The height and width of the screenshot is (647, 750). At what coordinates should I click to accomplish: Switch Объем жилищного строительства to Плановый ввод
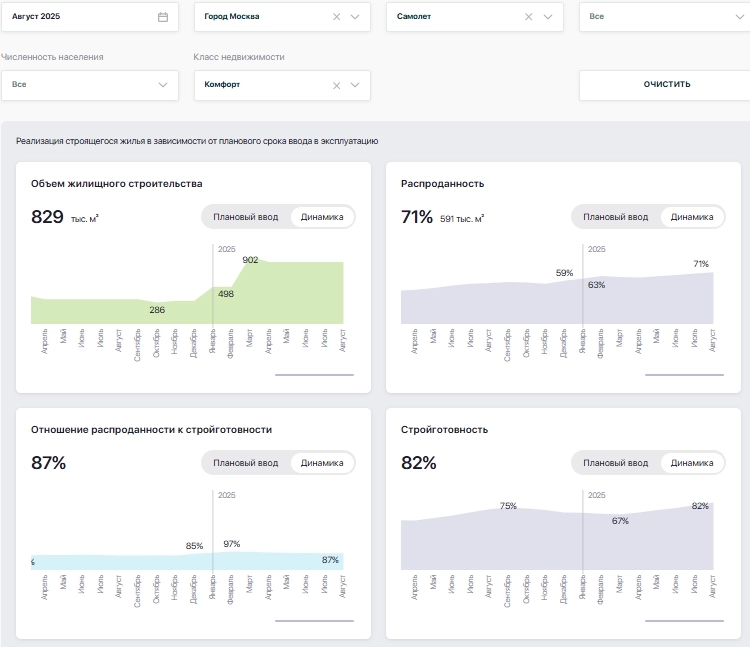246,217
